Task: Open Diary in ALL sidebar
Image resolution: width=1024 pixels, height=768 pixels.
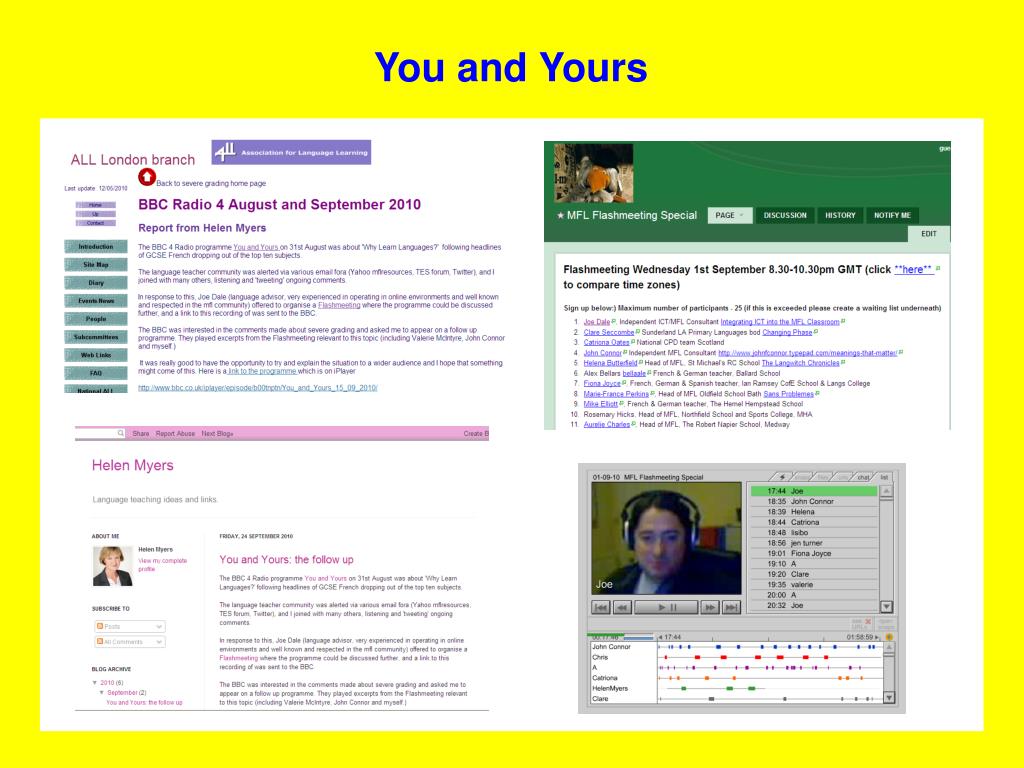Action: [x=96, y=283]
